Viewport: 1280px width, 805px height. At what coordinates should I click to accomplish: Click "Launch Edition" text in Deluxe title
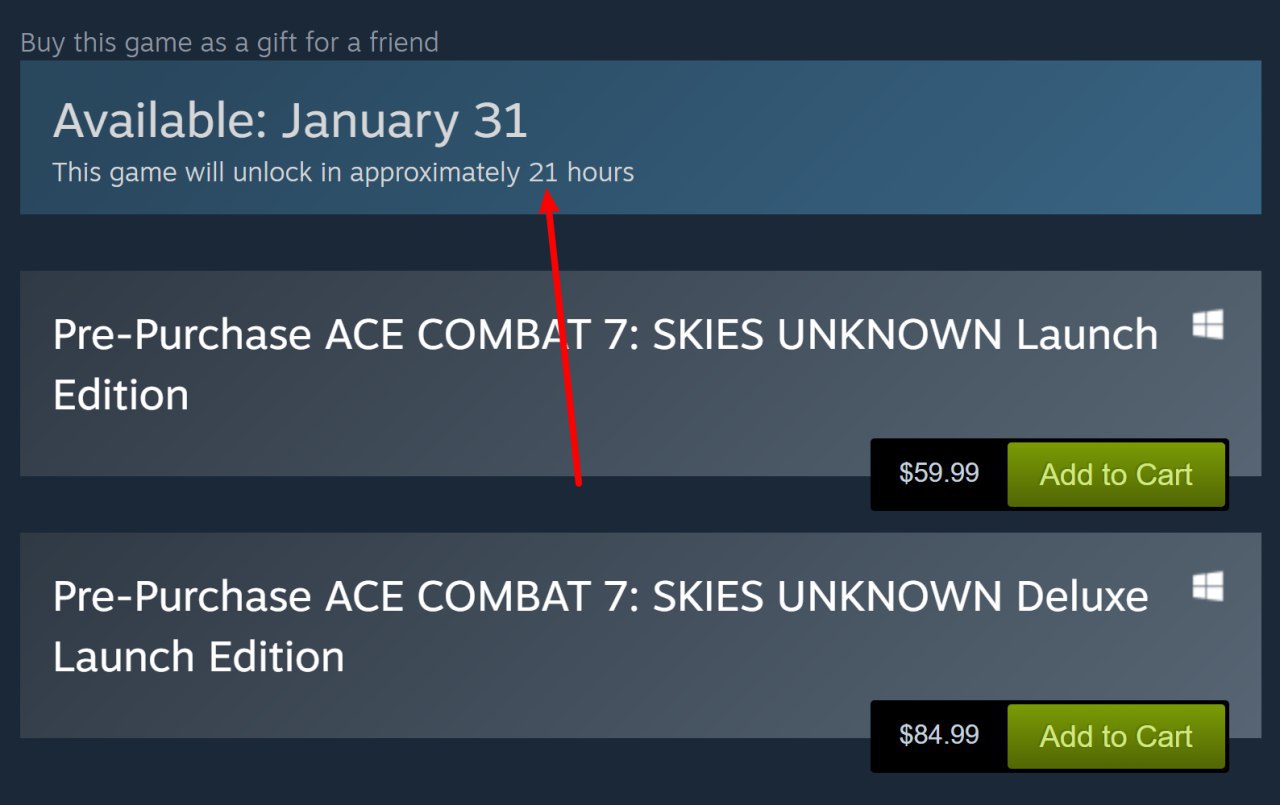198,657
